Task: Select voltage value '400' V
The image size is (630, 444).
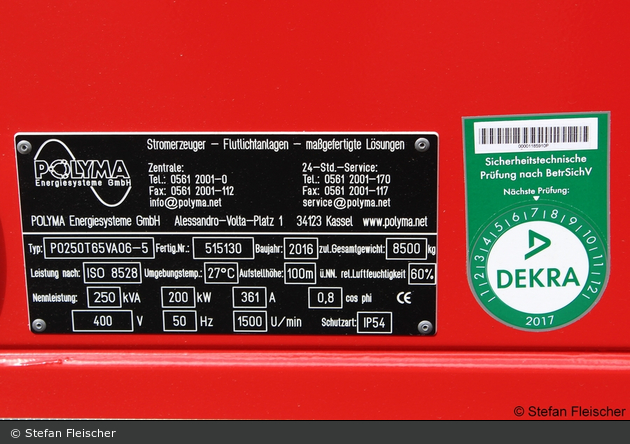Action: 102,321
